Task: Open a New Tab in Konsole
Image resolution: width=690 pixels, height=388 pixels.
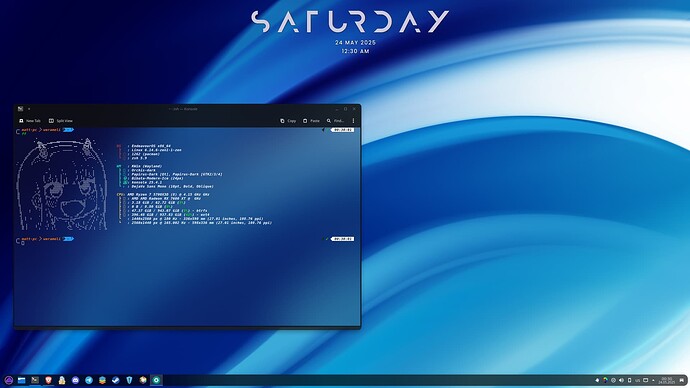Action: (29, 121)
